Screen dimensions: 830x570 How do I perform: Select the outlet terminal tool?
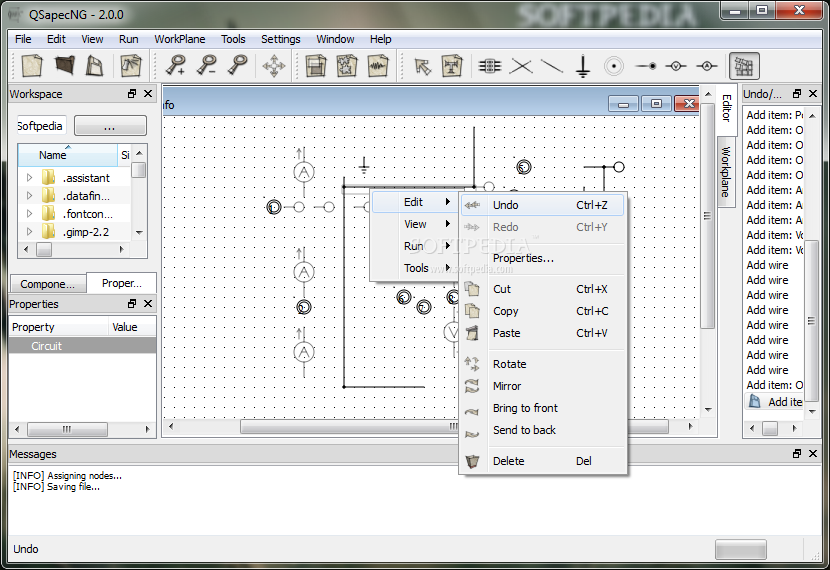(646, 66)
